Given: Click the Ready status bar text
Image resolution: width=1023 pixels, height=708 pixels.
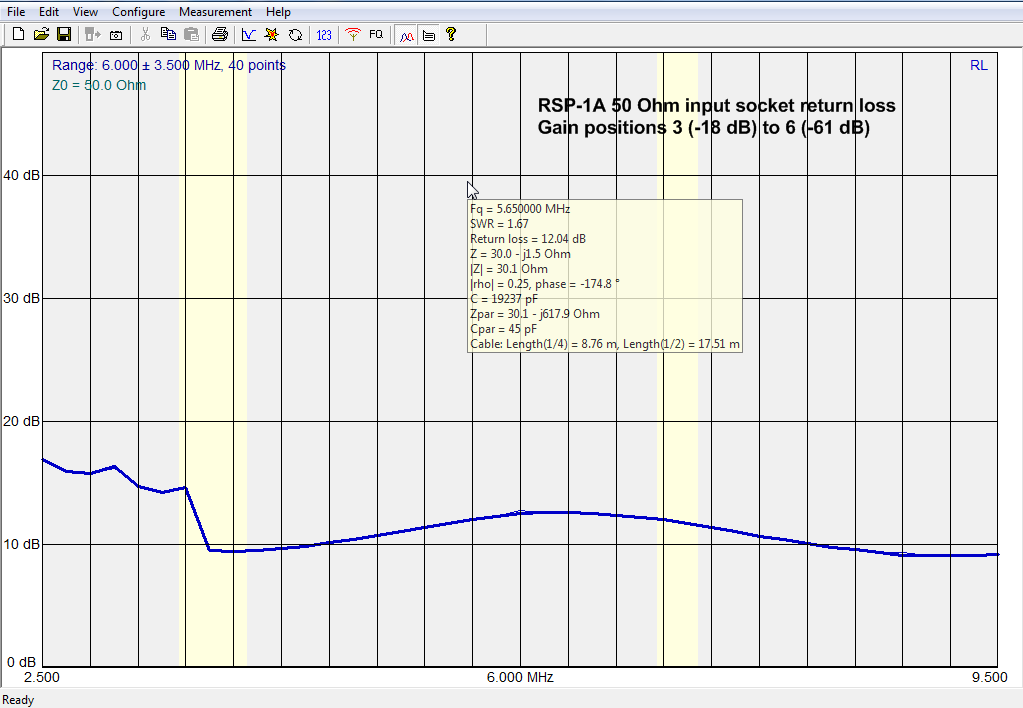Looking at the screenshot, I should pos(18,700).
